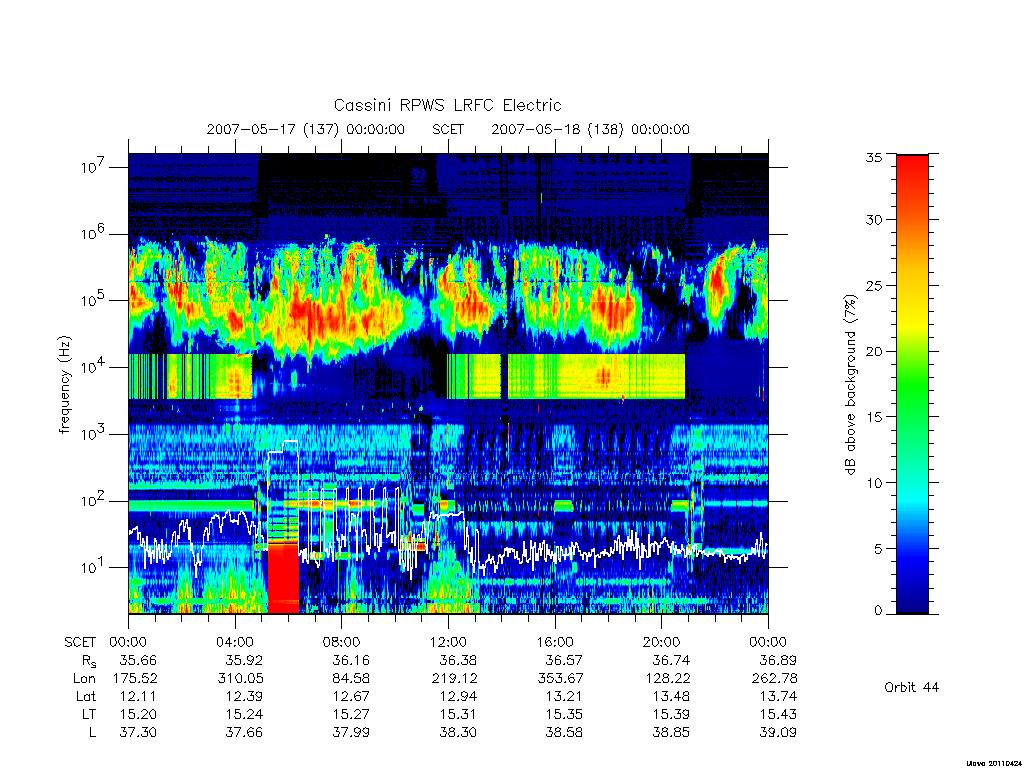The height and width of the screenshot is (768, 1024).
Task: Click the 10^7 frequency tick label
Action: coord(91,167)
